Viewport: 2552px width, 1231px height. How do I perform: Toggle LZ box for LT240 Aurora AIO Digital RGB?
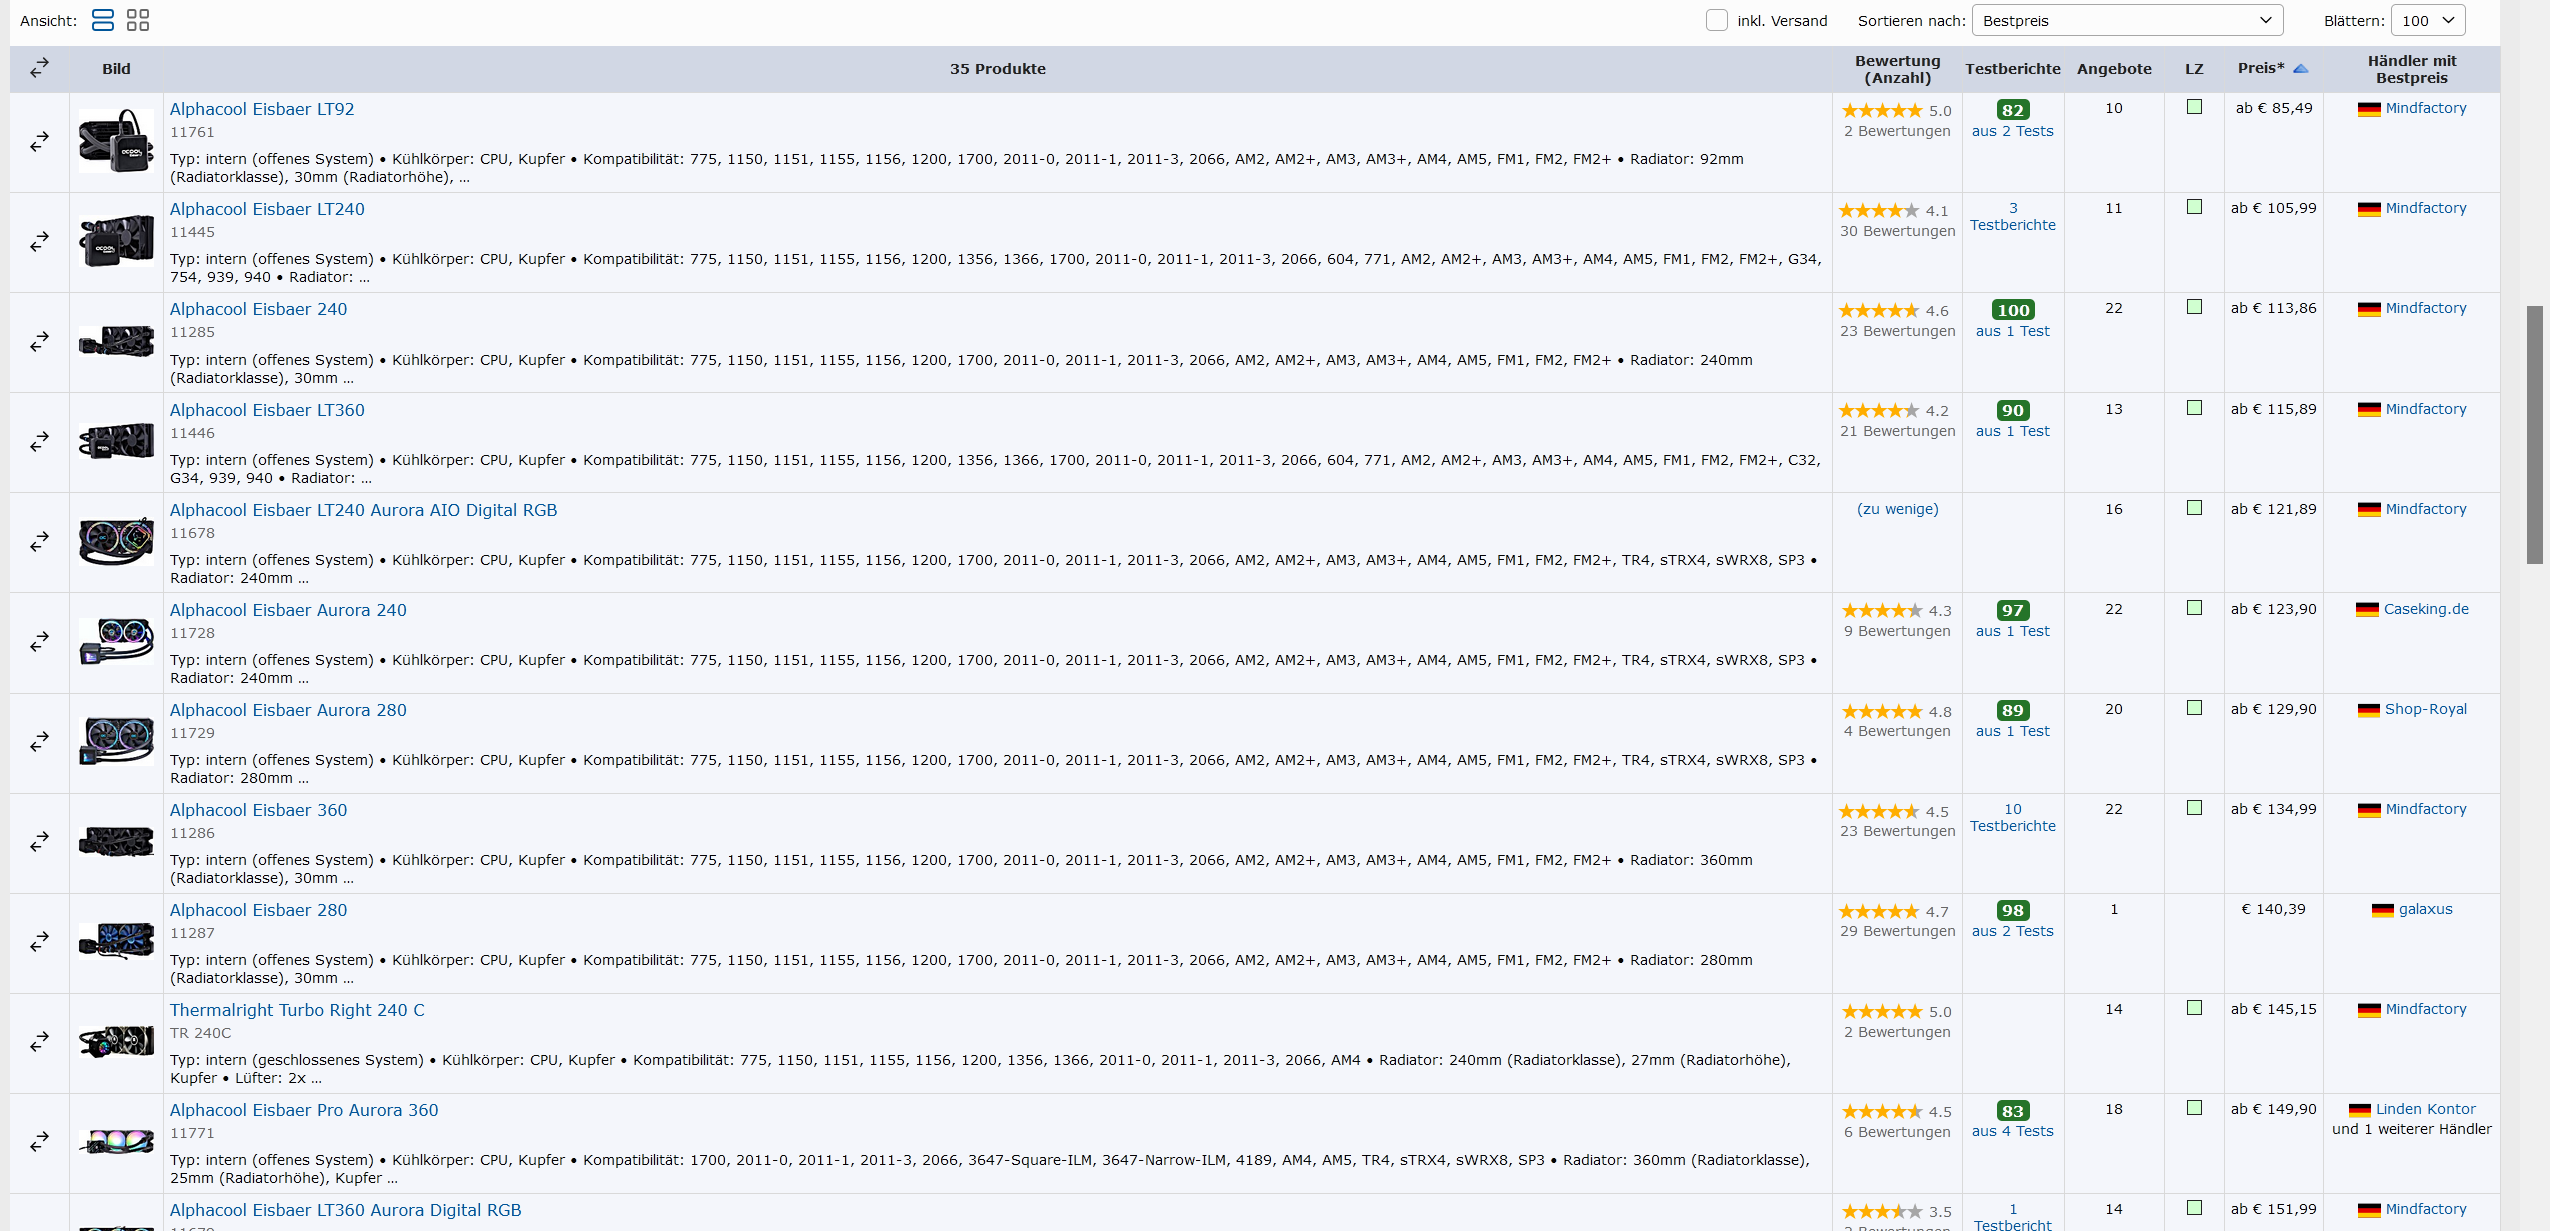tap(2194, 508)
